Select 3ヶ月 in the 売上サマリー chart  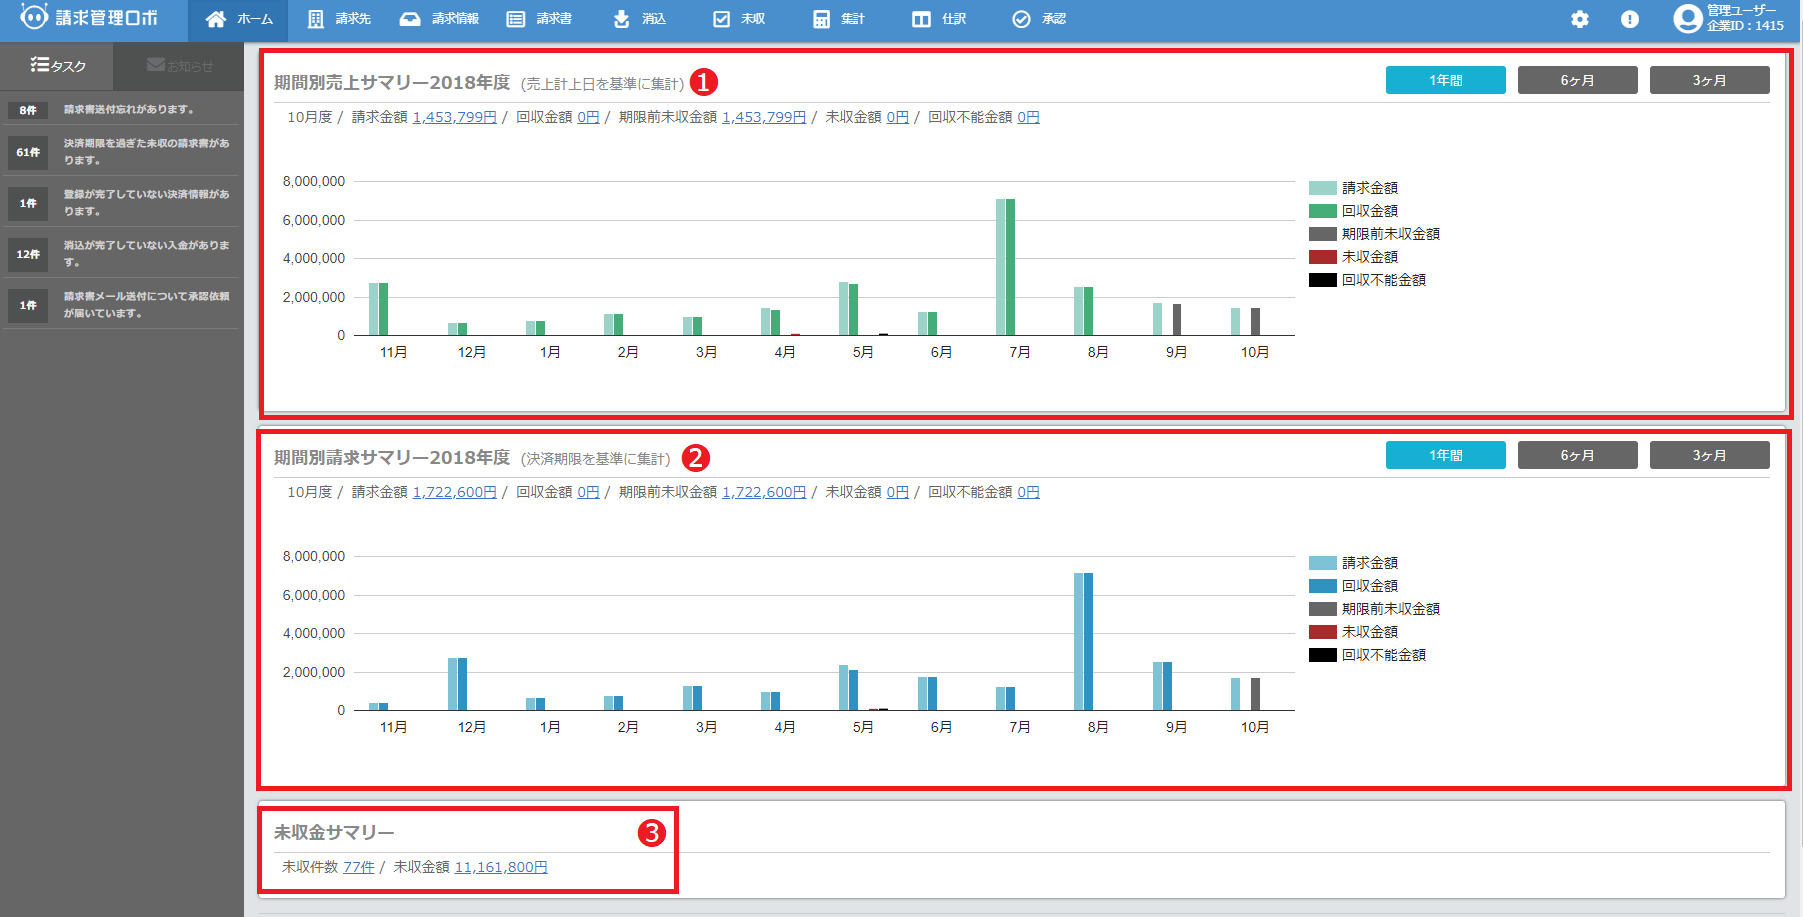[1709, 80]
